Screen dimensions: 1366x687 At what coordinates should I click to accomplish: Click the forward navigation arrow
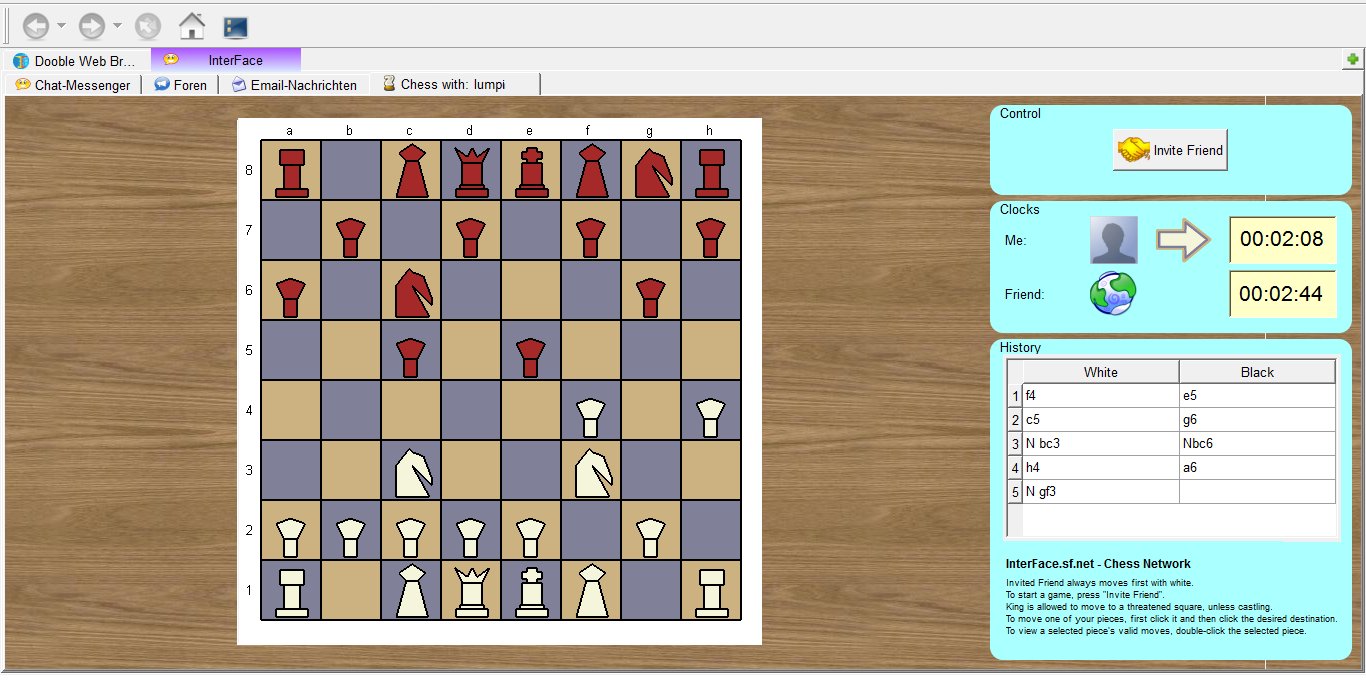click(x=92, y=26)
